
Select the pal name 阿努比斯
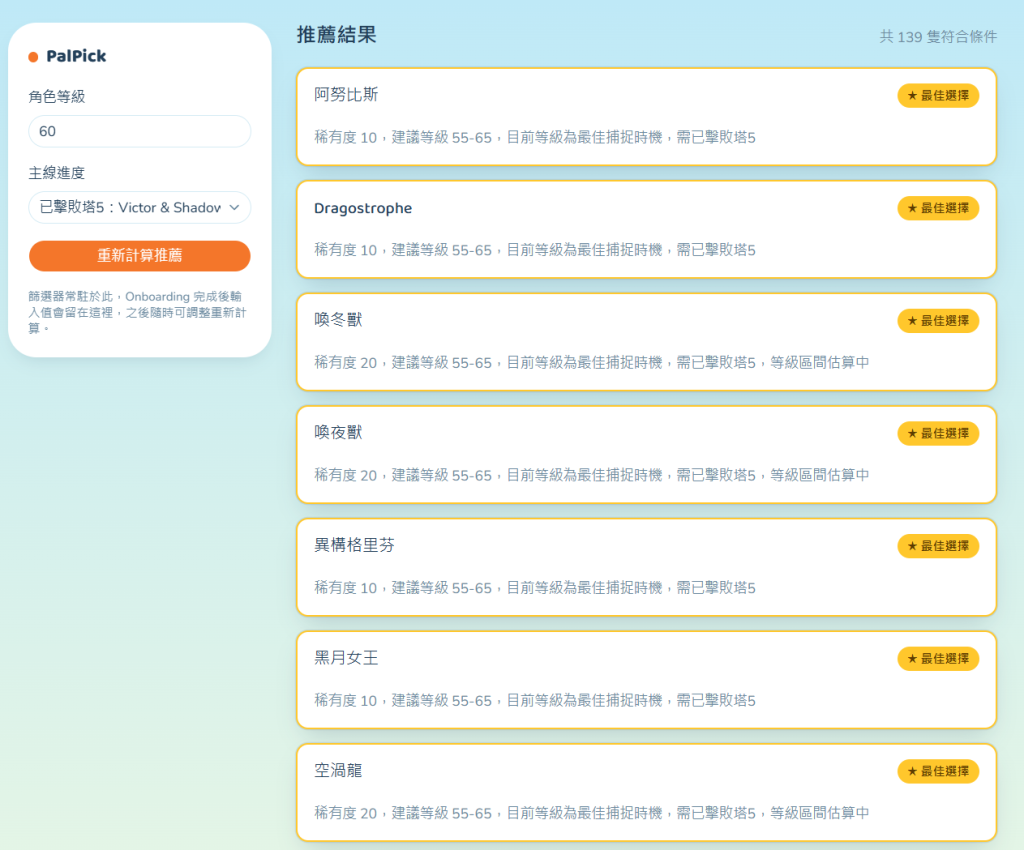click(346, 95)
